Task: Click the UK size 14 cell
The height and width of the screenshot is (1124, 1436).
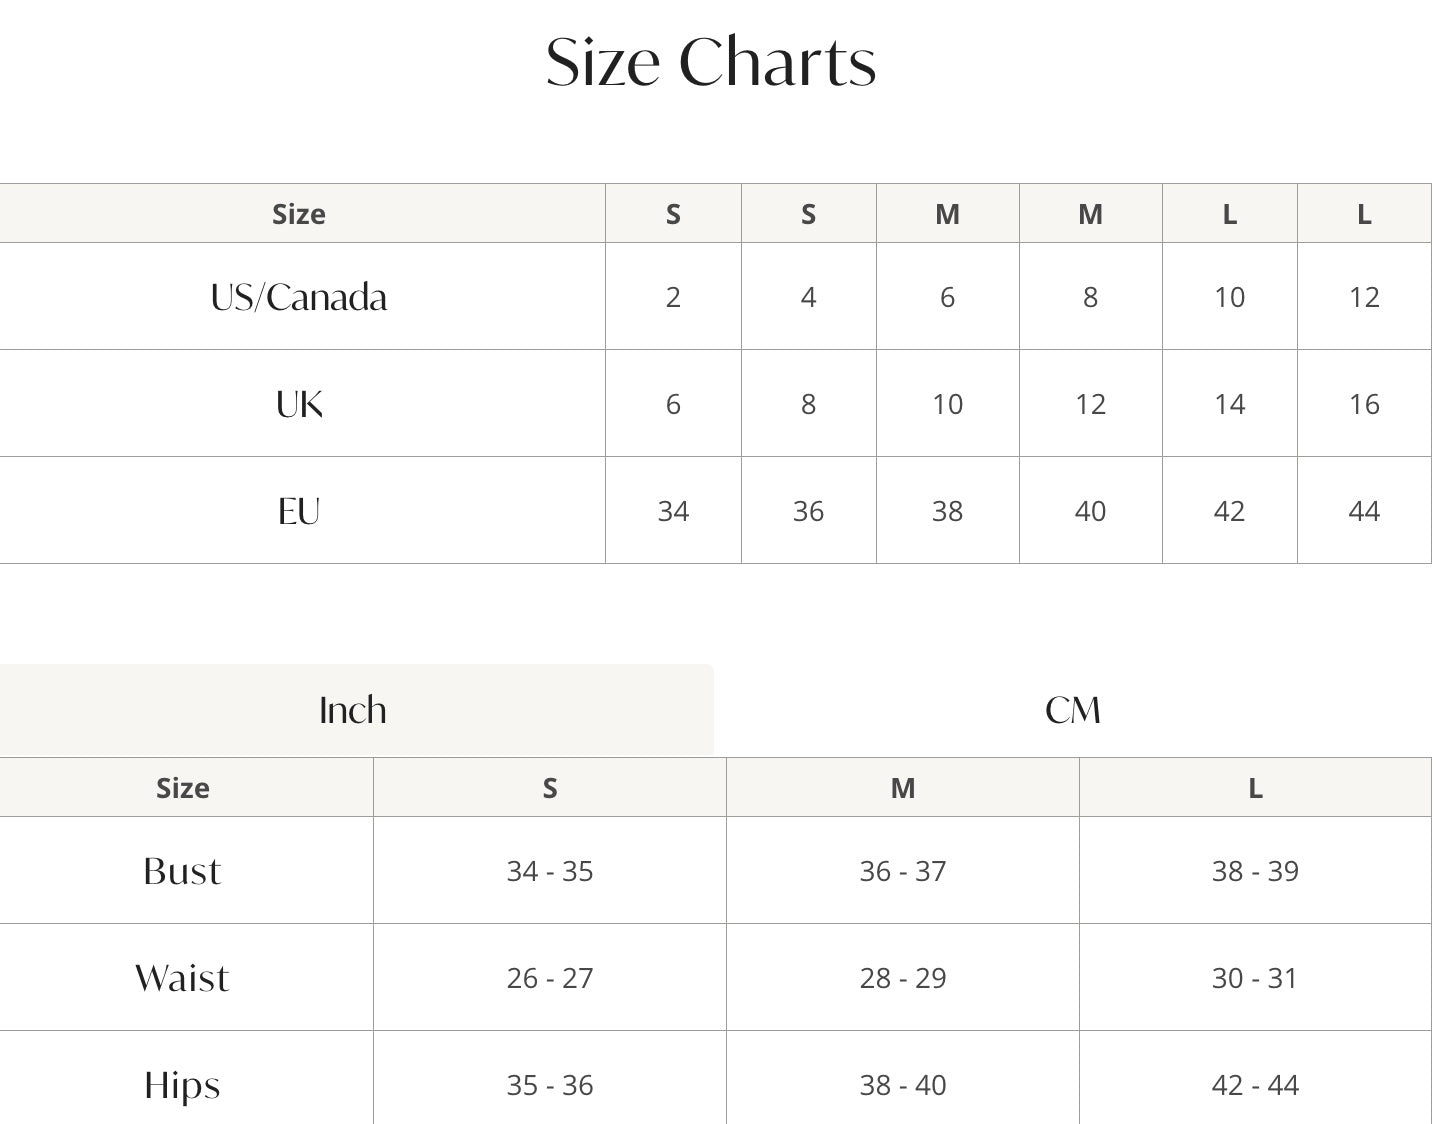Action: pos(1229,404)
